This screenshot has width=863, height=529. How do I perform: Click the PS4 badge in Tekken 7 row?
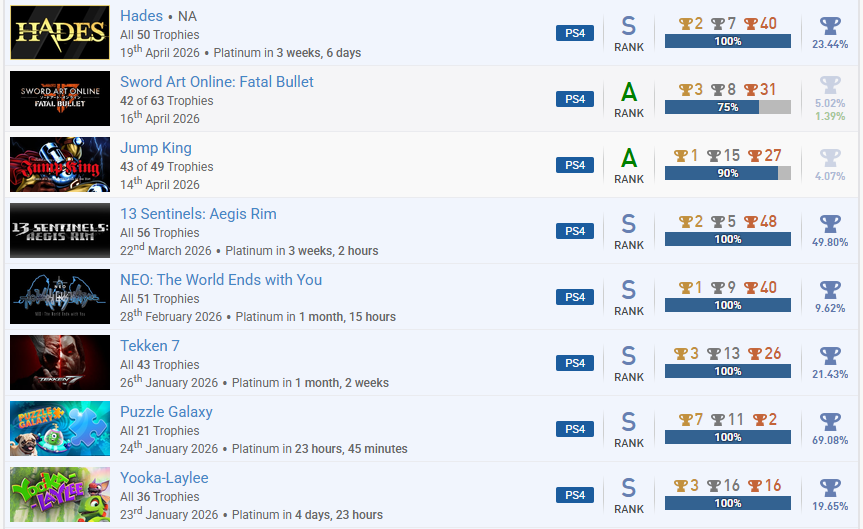[575, 363]
